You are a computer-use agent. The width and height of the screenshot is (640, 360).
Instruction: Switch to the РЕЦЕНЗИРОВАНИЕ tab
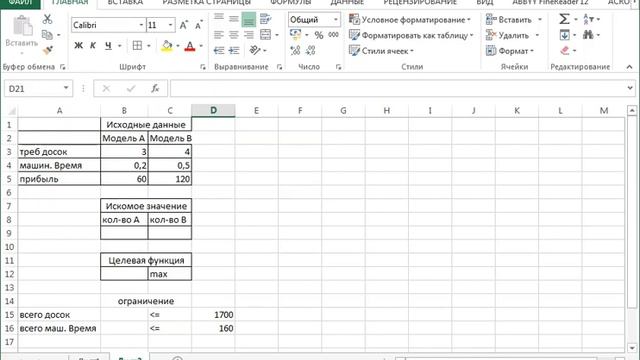pos(420,2)
